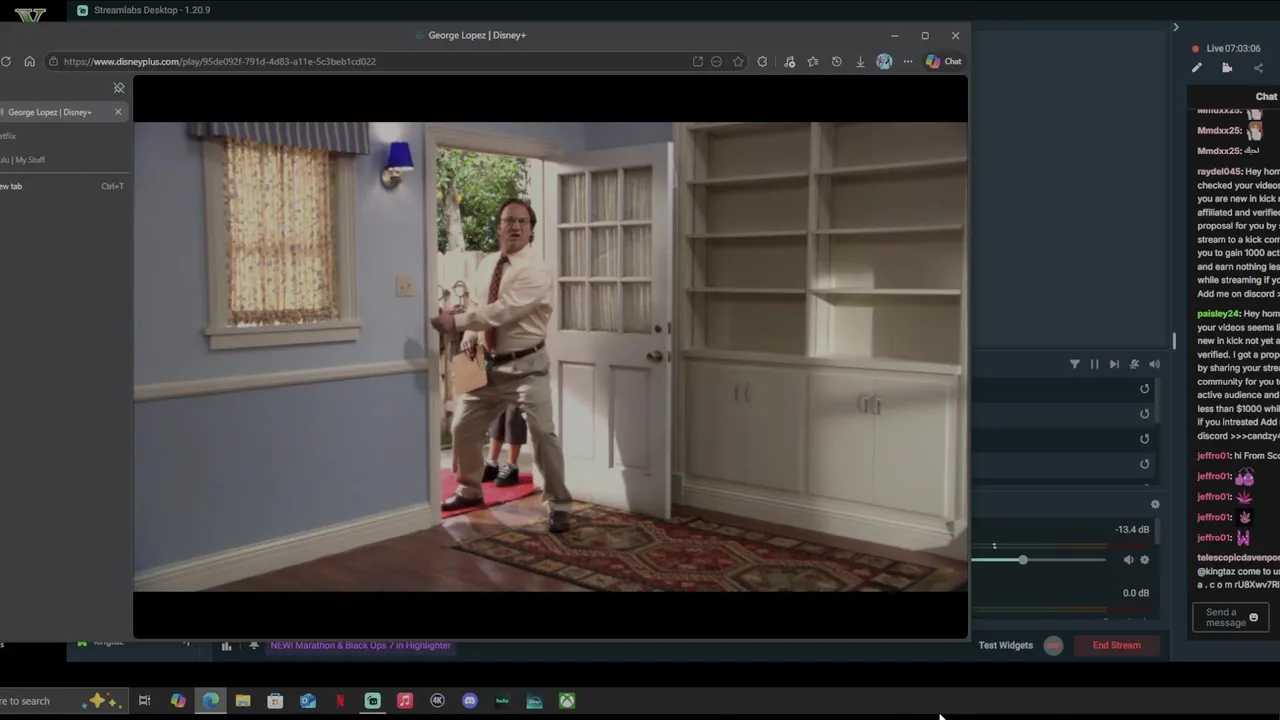
Task: Open Copilot Chat in browser
Action: pyautogui.click(x=943, y=61)
